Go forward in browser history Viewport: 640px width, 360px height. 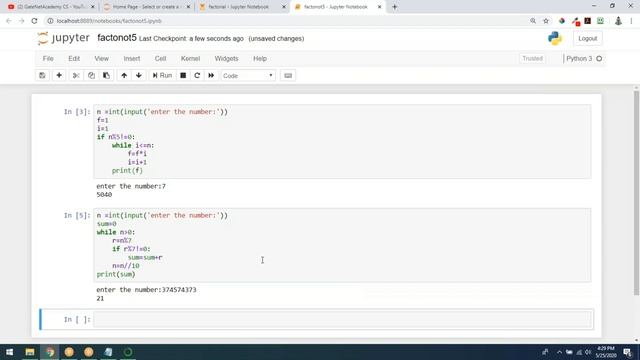point(22,21)
